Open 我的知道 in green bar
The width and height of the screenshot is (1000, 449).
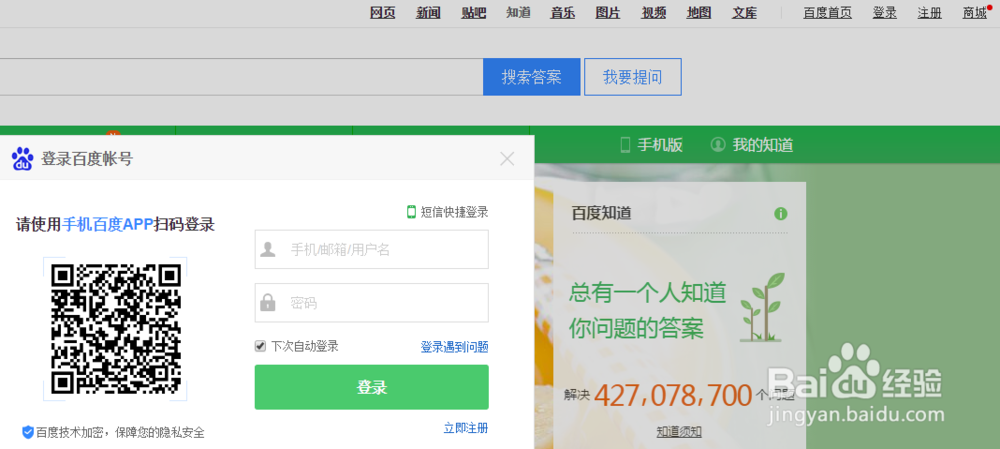752,145
